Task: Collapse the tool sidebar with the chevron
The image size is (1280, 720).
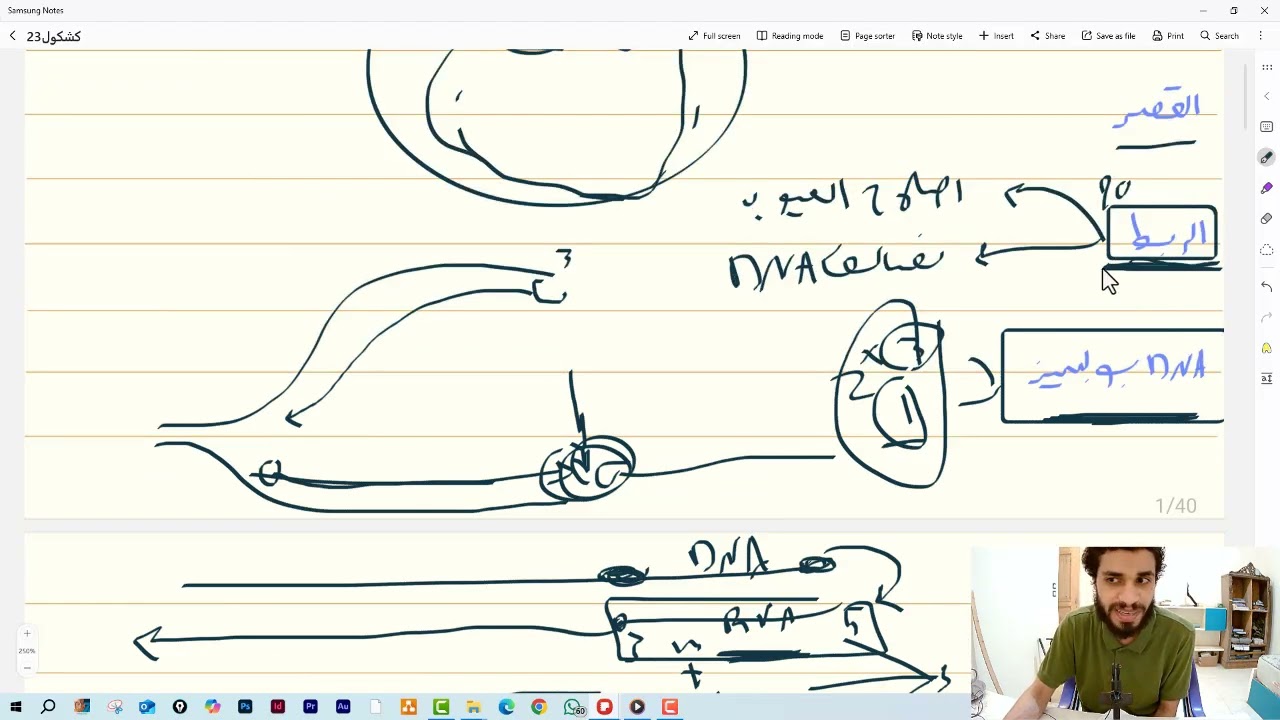Action: click(1267, 96)
